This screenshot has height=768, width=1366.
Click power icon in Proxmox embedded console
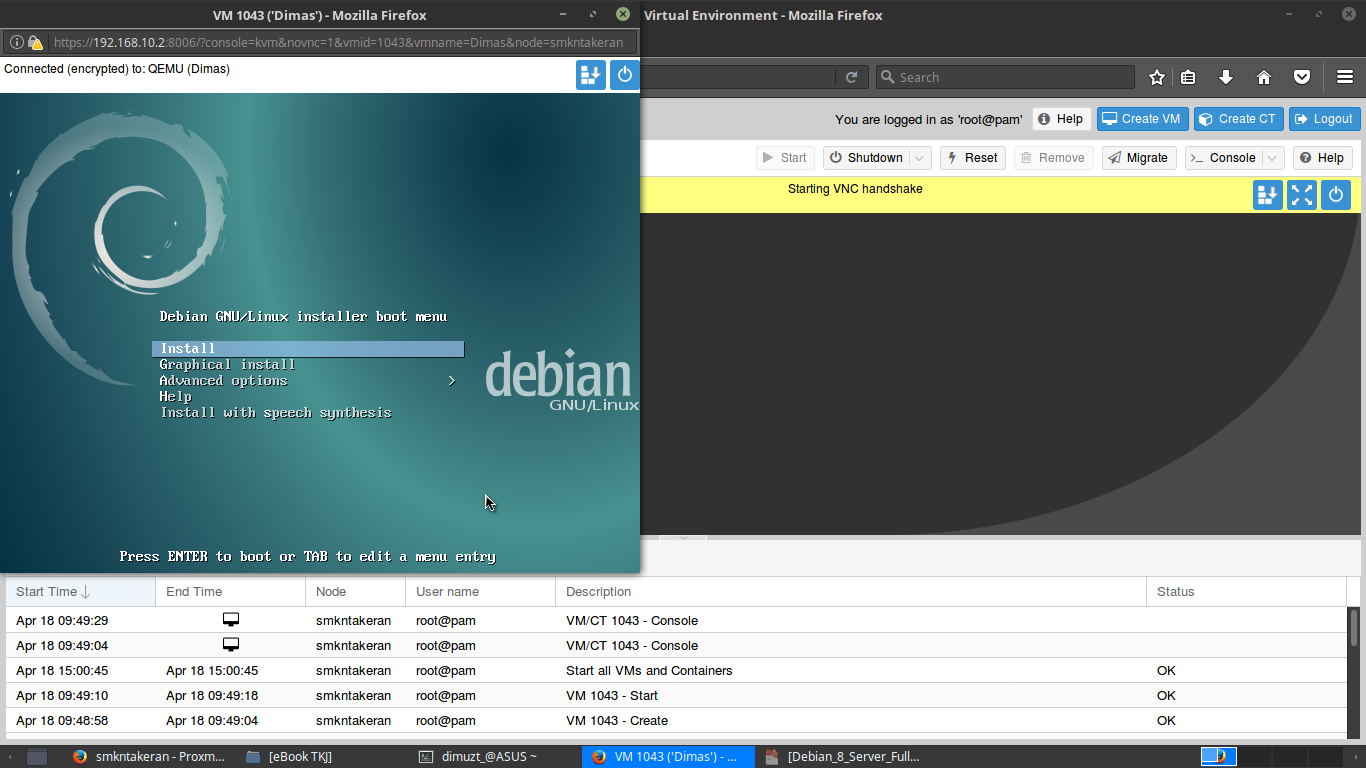point(1336,195)
